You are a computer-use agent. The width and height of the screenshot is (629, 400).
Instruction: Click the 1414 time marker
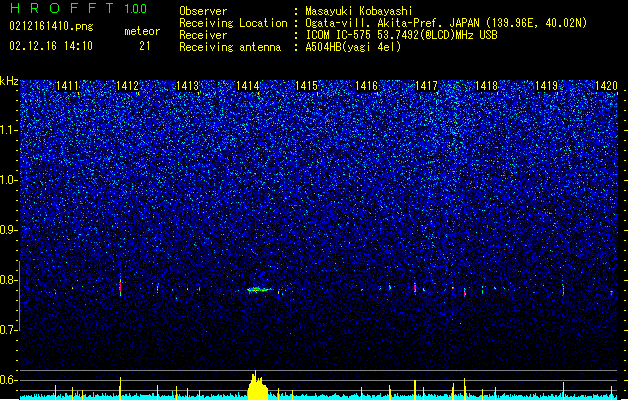point(248,86)
